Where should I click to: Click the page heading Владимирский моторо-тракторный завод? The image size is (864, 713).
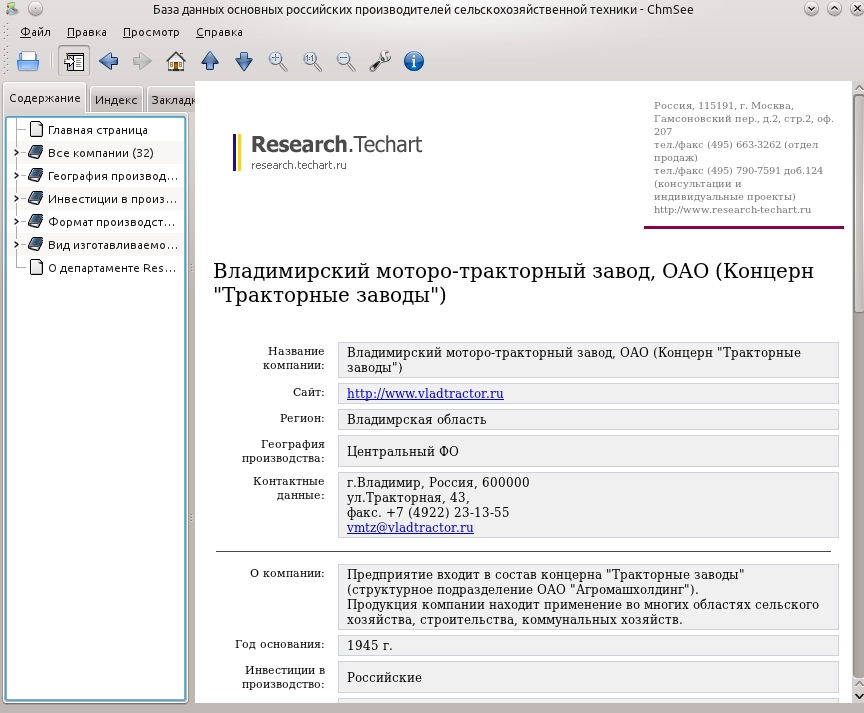pyautogui.click(x=513, y=283)
